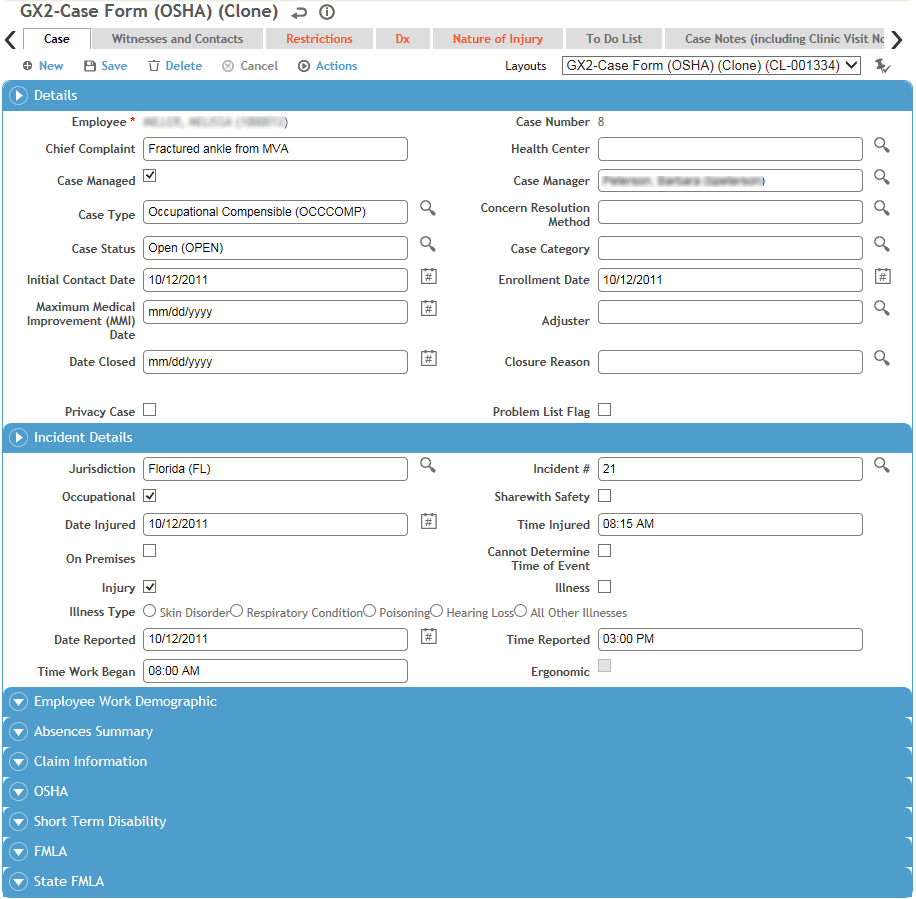Viewport: 916px width, 899px height.
Task: Select the Hearing Loss radio button
Action: (x=436, y=611)
